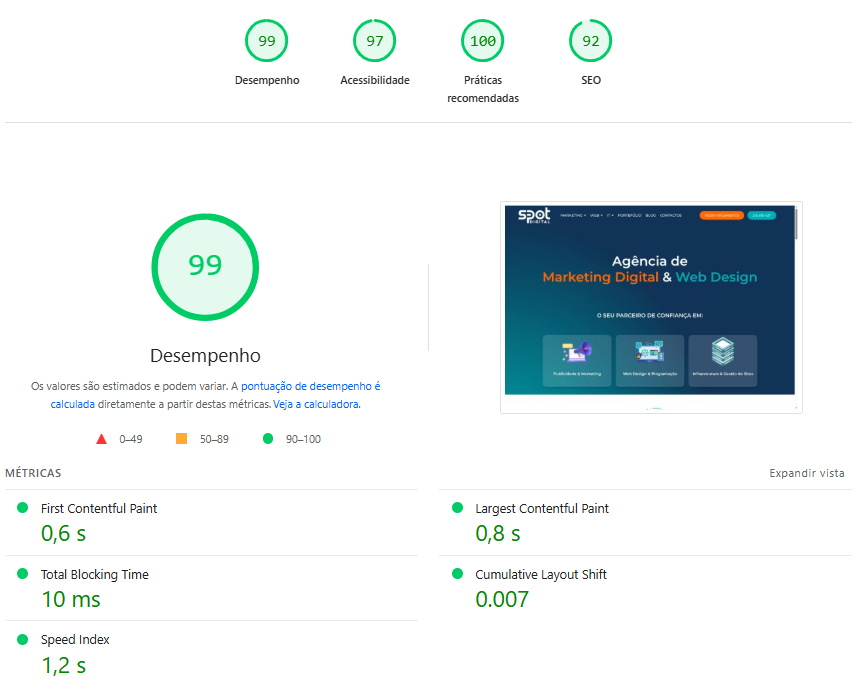
Task: Click the 100 Práticas recomendadas score gauge
Action: pyautogui.click(x=483, y=41)
